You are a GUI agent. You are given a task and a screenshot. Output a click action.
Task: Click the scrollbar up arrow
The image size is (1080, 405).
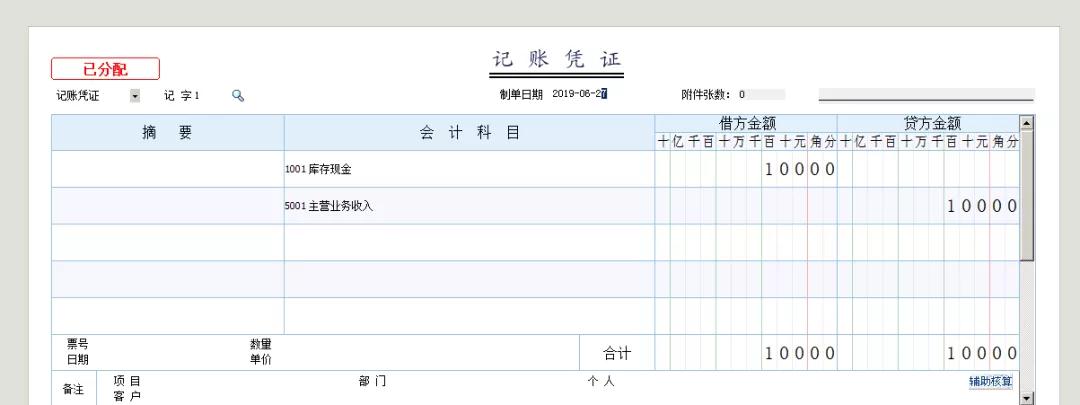pyautogui.click(x=1026, y=123)
